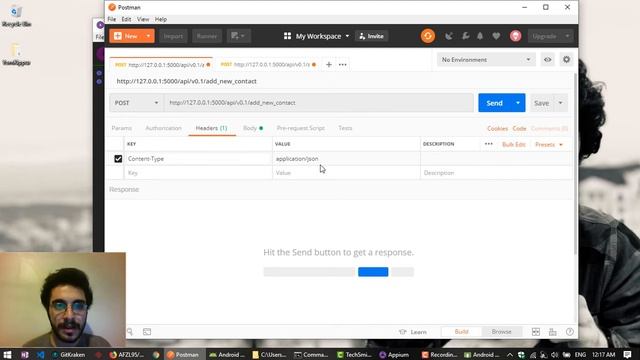The width and height of the screenshot is (640, 360).
Task: Click the request URL input field
Action: tap(319, 103)
